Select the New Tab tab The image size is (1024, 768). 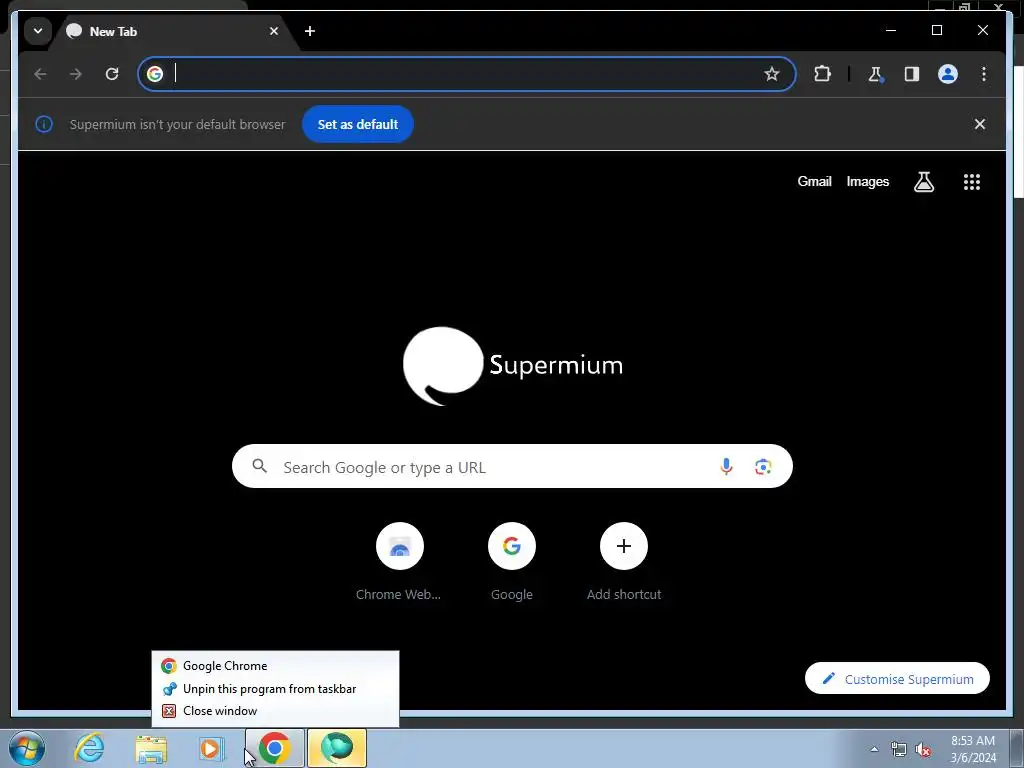pyautogui.click(x=173, y=31)
